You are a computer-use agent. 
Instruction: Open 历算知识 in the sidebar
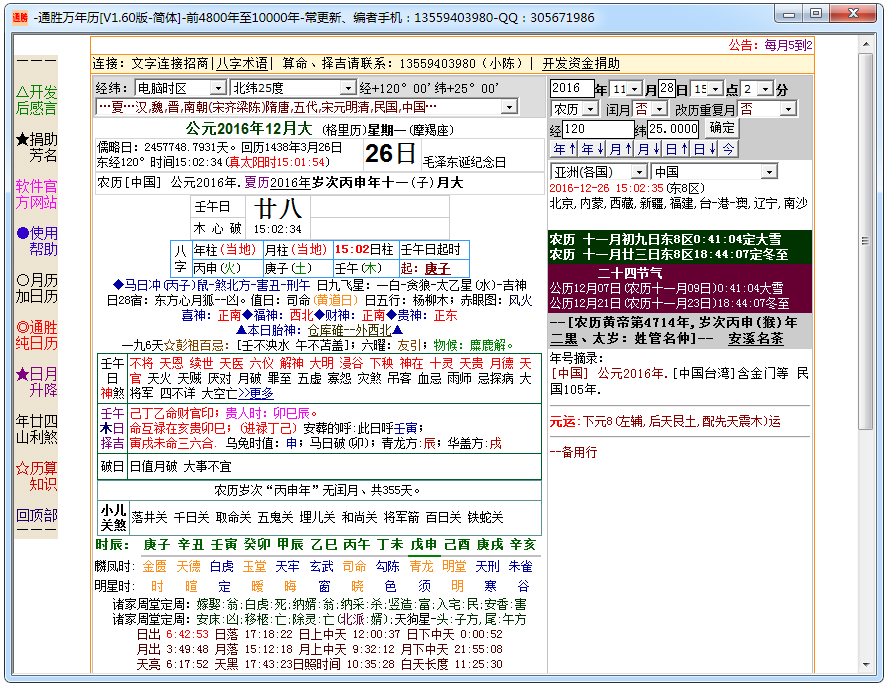point(37,476)
